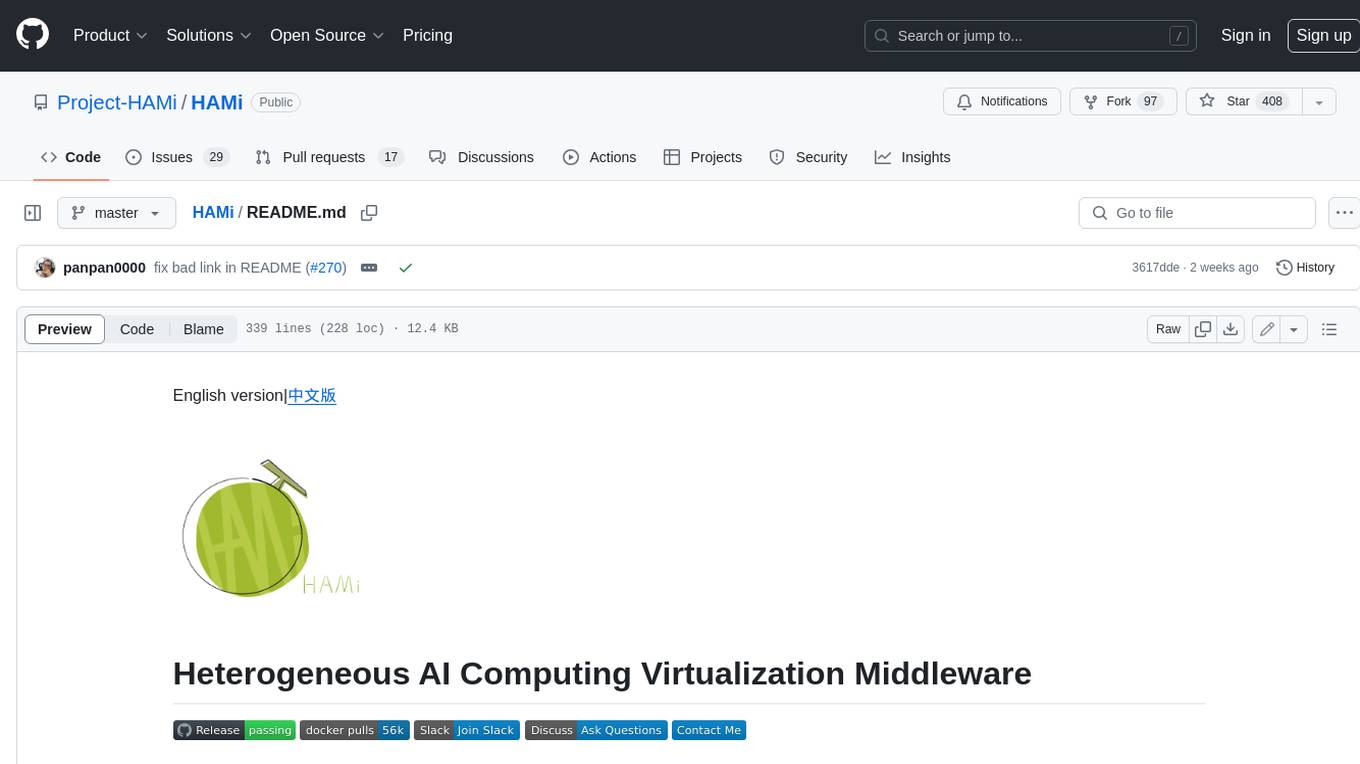1360x764 pixels.
Task: Download the raw file icon
Action: pyautogui.click(x=1231, y=329)
